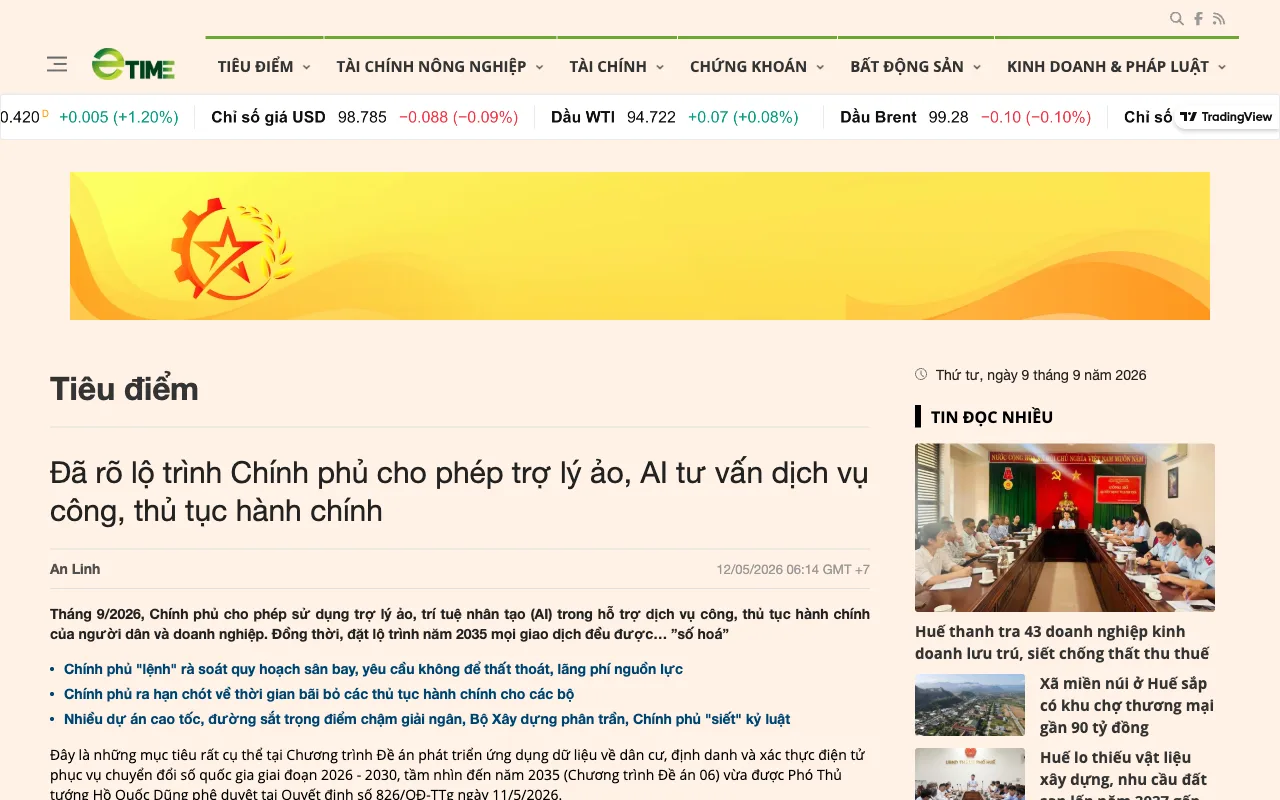Open thumbnail beside Huế lo thiếu vật liệu
This screenshot has height=800, width=1280.
click(970, 774)
